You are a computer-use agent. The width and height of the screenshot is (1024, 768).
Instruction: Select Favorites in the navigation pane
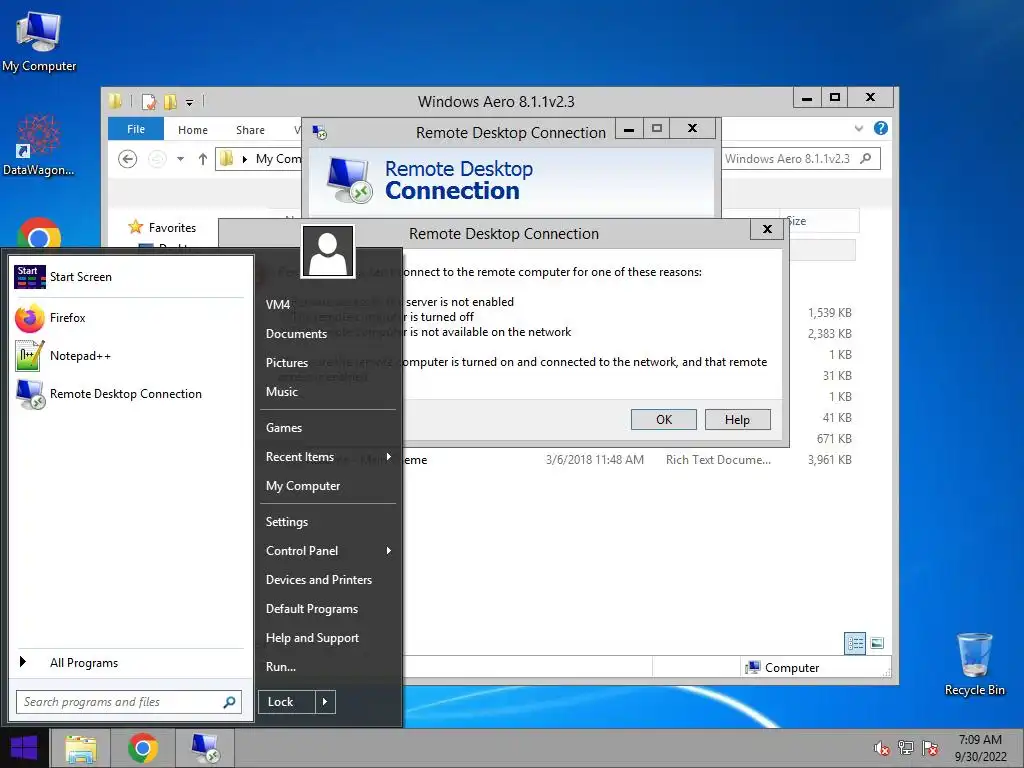pos(163,227)
